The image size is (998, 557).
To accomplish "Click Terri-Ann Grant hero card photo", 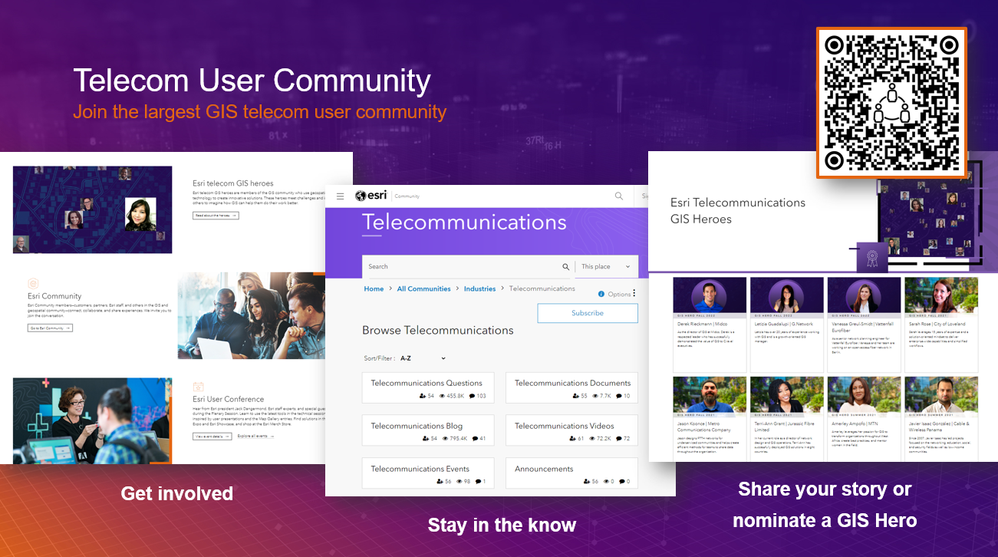I will tap(787, 395).
